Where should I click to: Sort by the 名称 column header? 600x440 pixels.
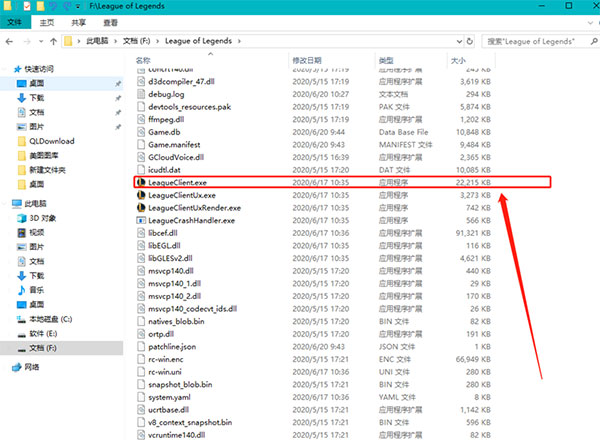(210, 60)
